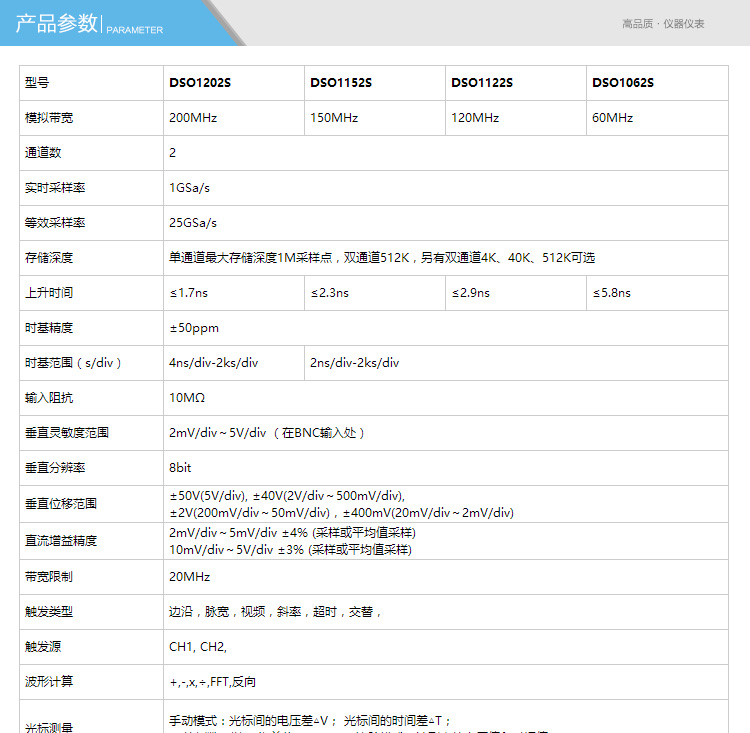750x733 pixels.
Task: Click the 实时采样率 row label
Action: [x=49, y=188]
